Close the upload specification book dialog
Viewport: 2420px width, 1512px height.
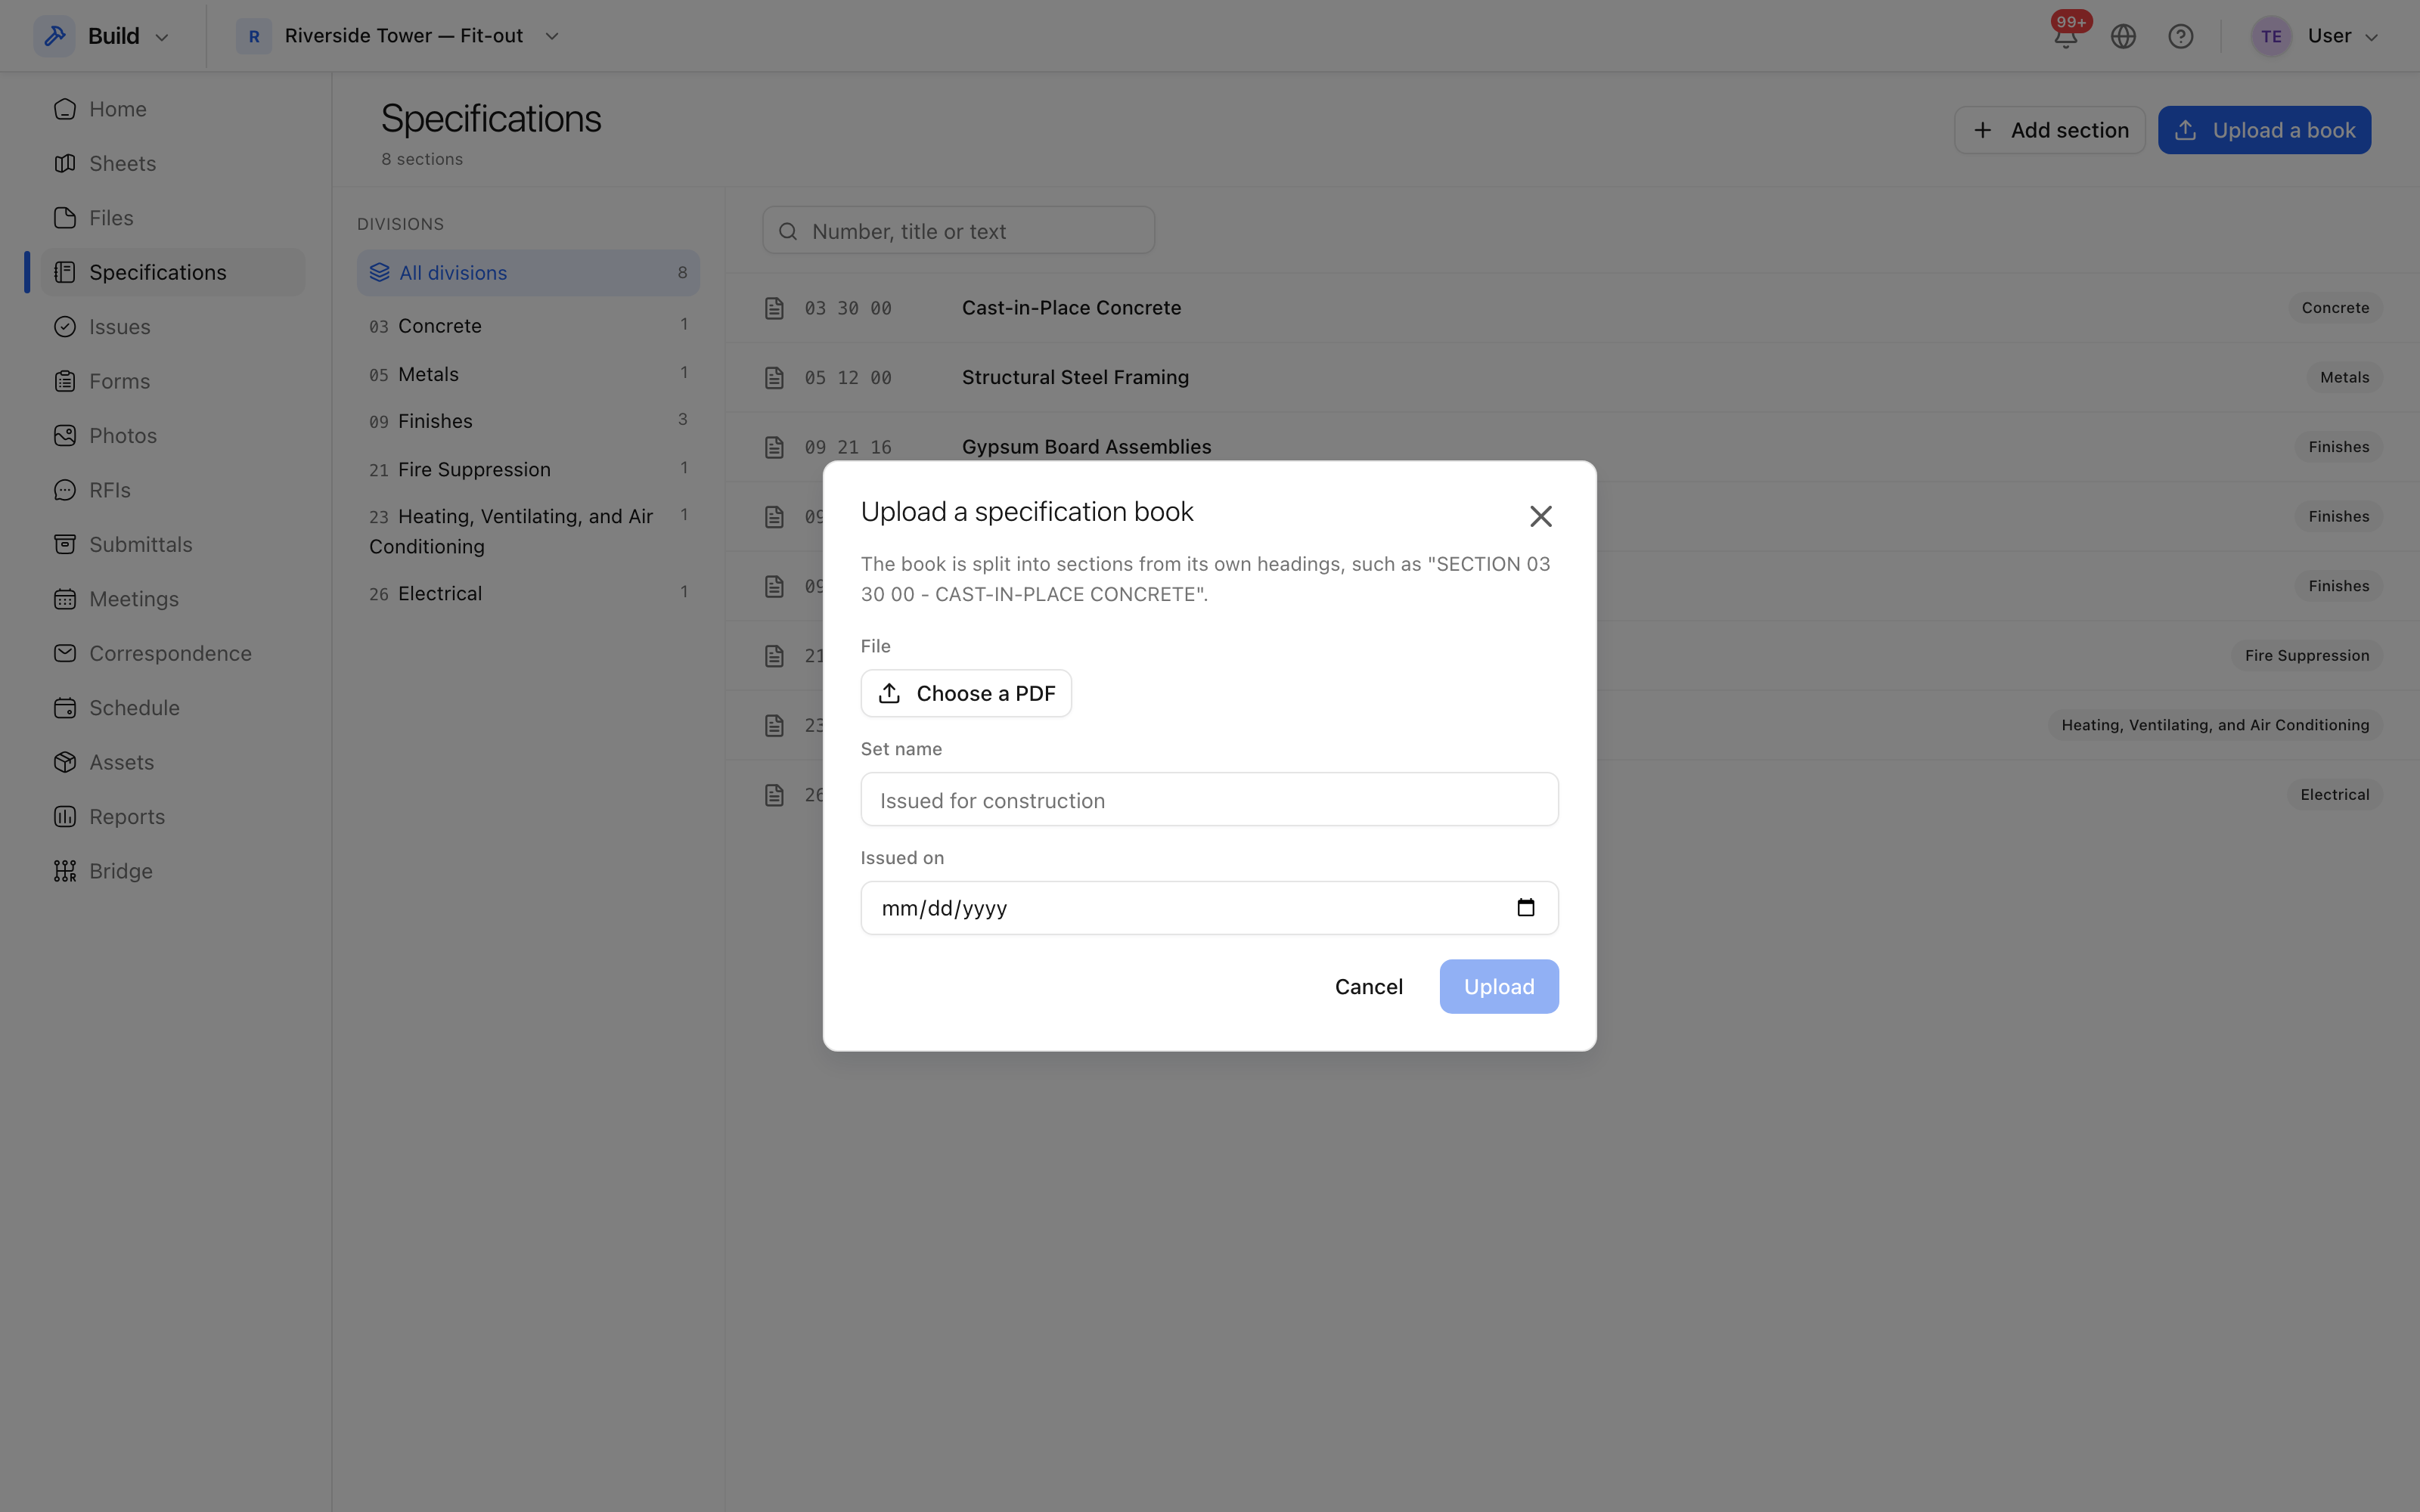[1541, 516]
